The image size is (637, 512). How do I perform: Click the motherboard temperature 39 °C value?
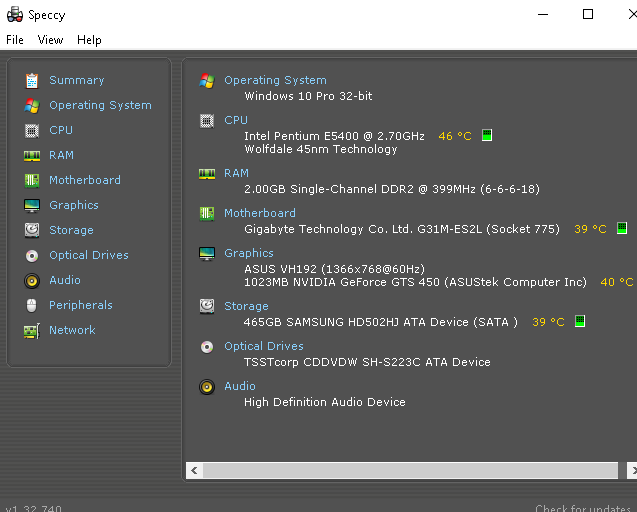tap(590, 229)
